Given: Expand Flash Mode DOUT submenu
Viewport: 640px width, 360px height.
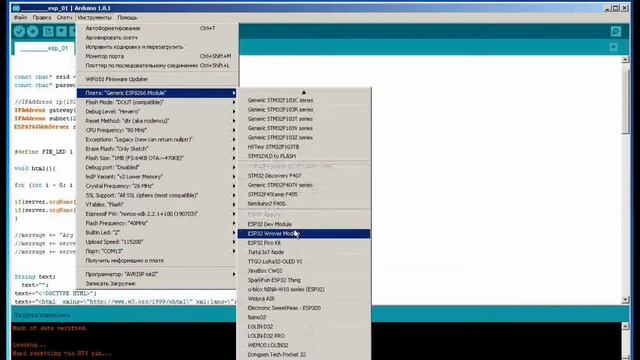Looking at the screenshot, I should coord(157,102).
